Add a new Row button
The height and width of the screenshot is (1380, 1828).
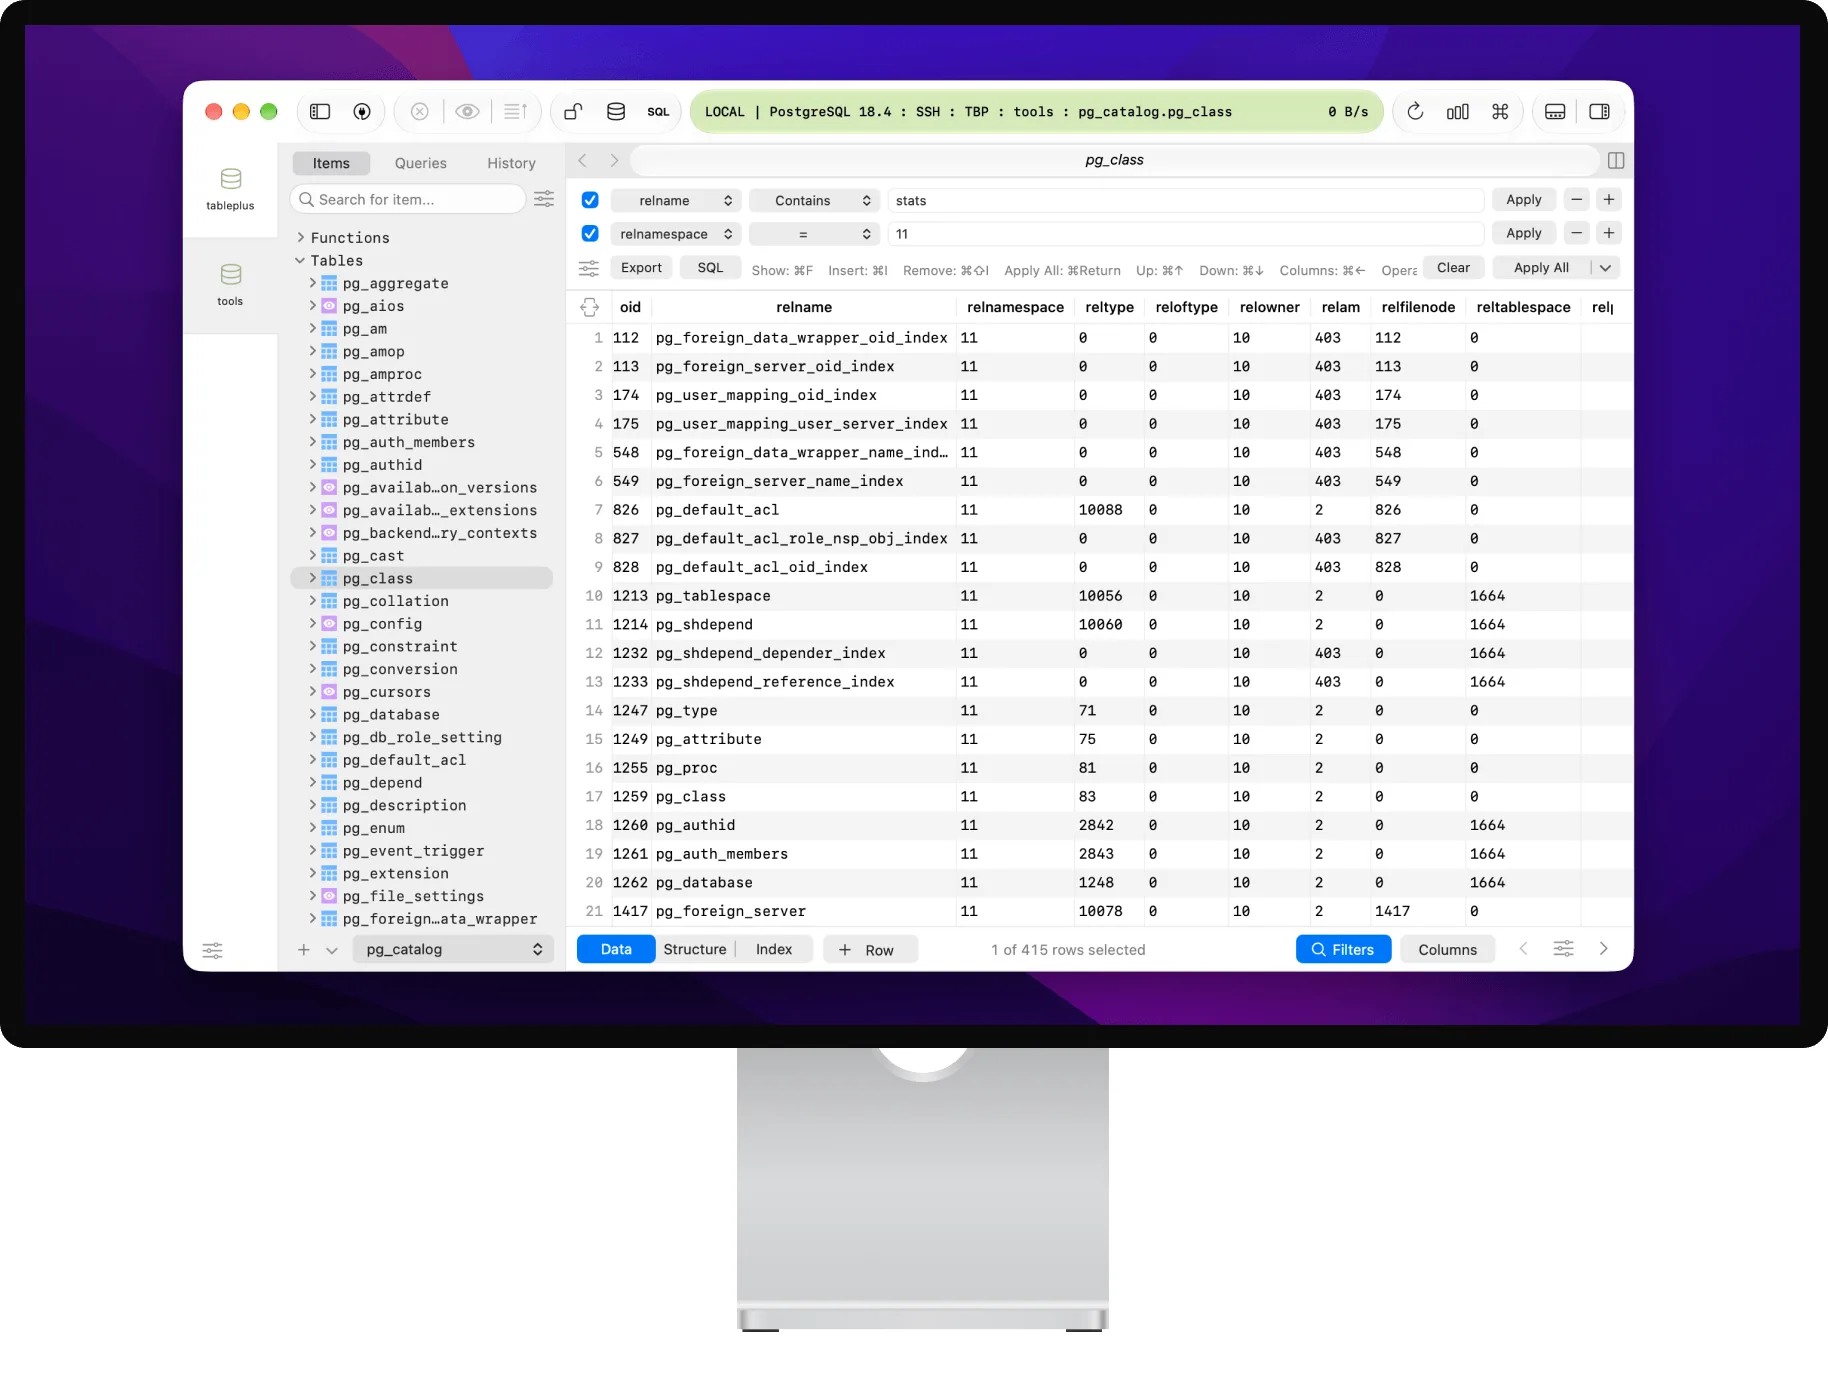click(x=870, y=950)
